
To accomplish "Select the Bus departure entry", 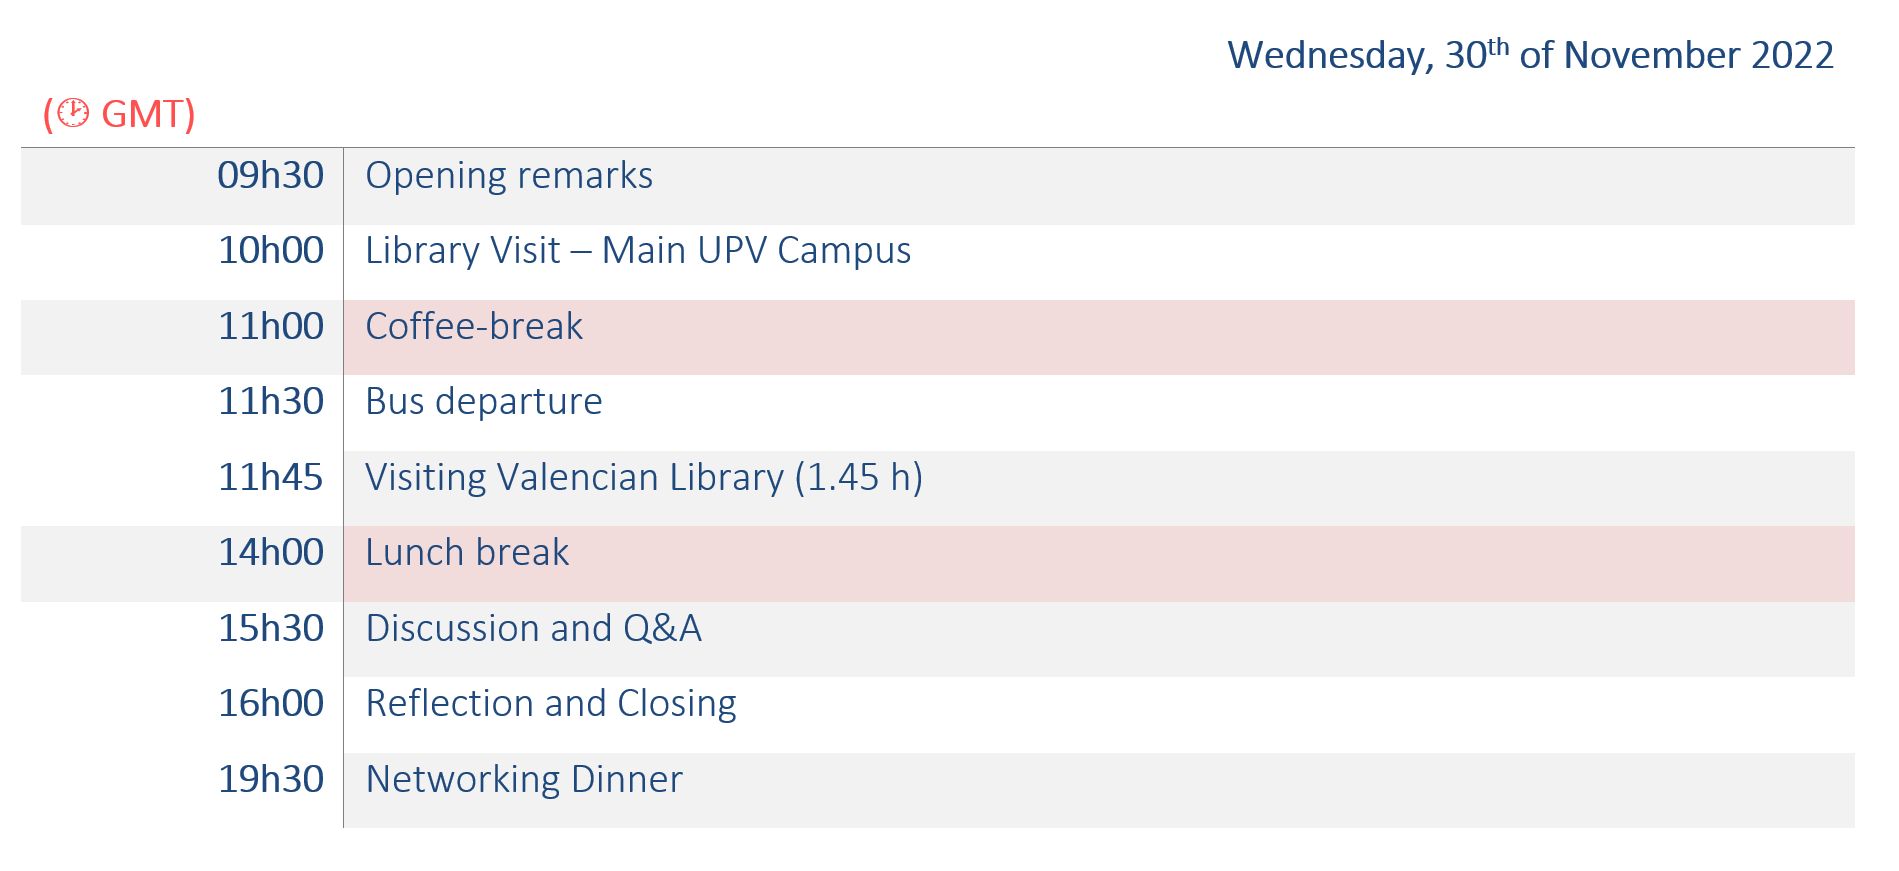I will coord(484,402).
